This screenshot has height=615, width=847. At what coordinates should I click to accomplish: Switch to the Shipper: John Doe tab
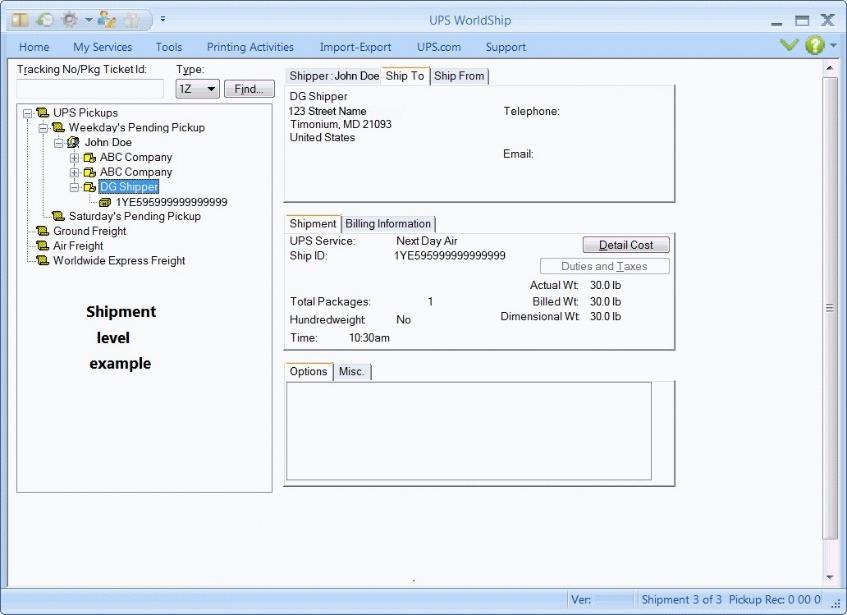(x=334, y=76)
